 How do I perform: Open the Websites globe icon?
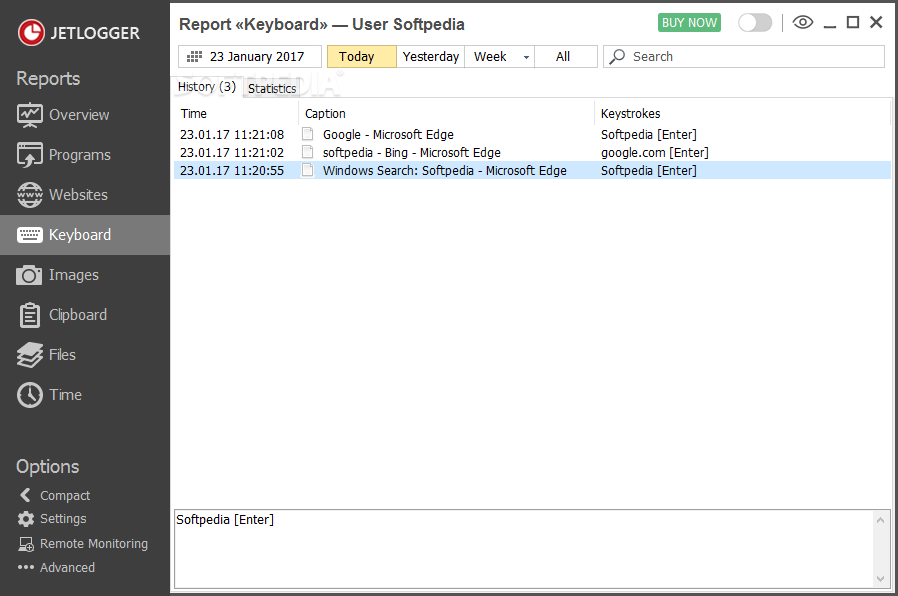29,195
